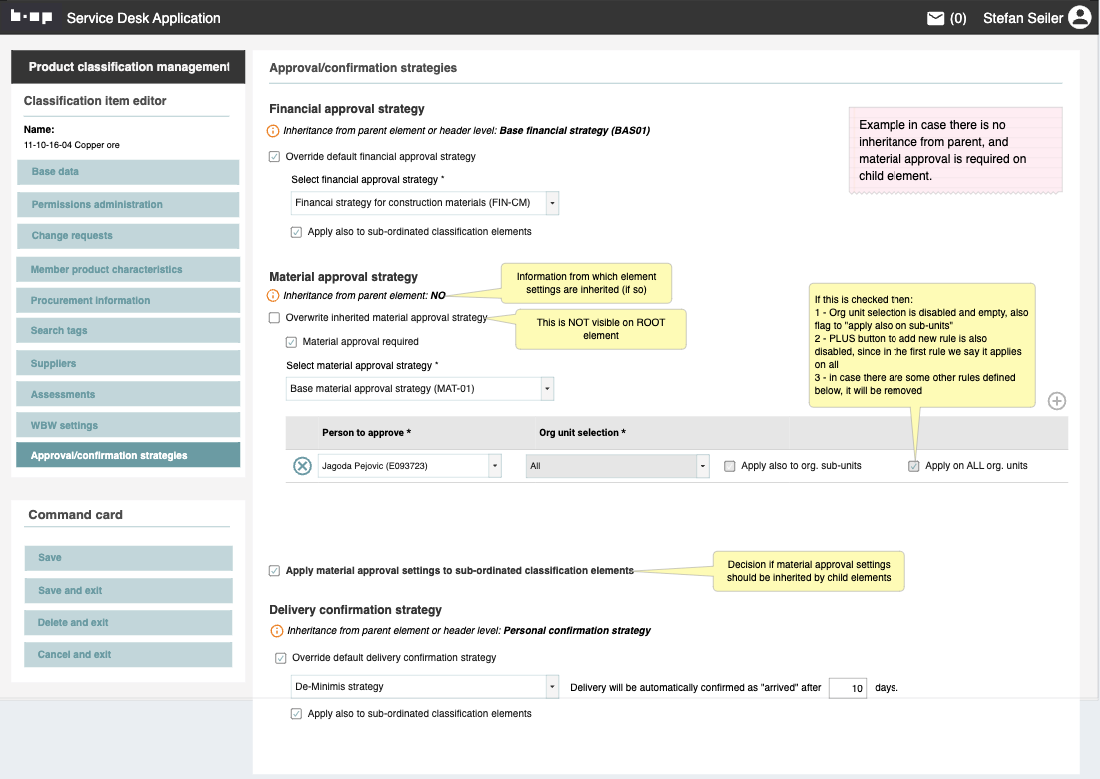1100x779 pixels.
Task: Open the De-Minimis delivery strategy dropdown
Action: click(552, 687)
